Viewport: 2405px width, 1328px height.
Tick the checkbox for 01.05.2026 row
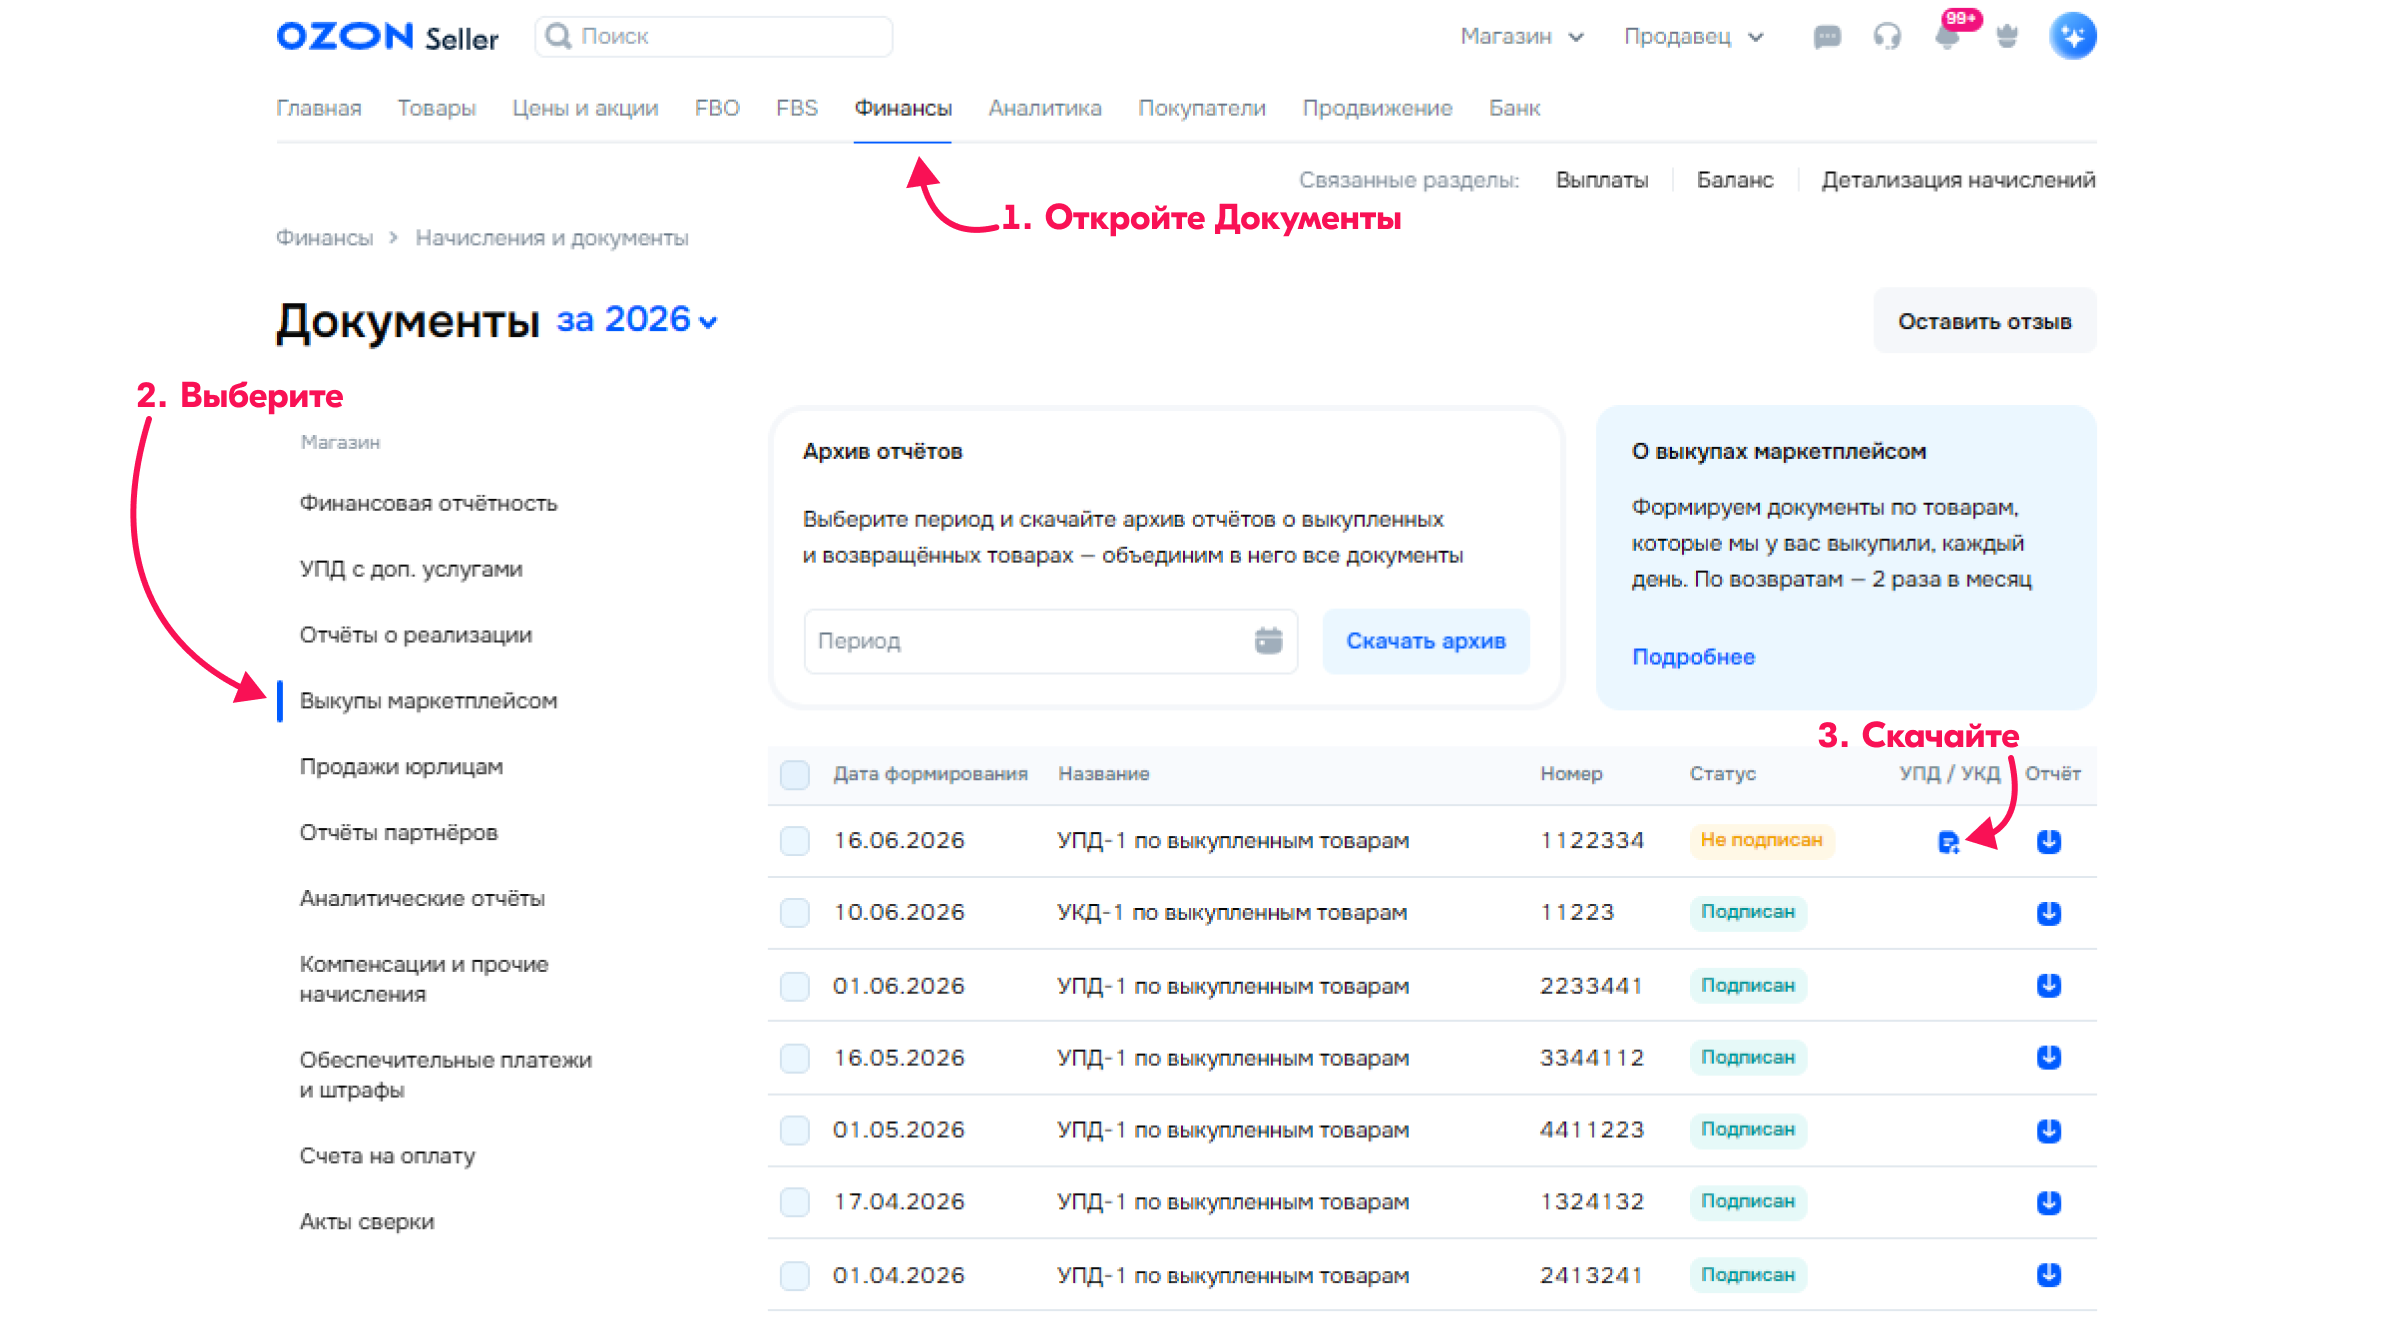795,1130
